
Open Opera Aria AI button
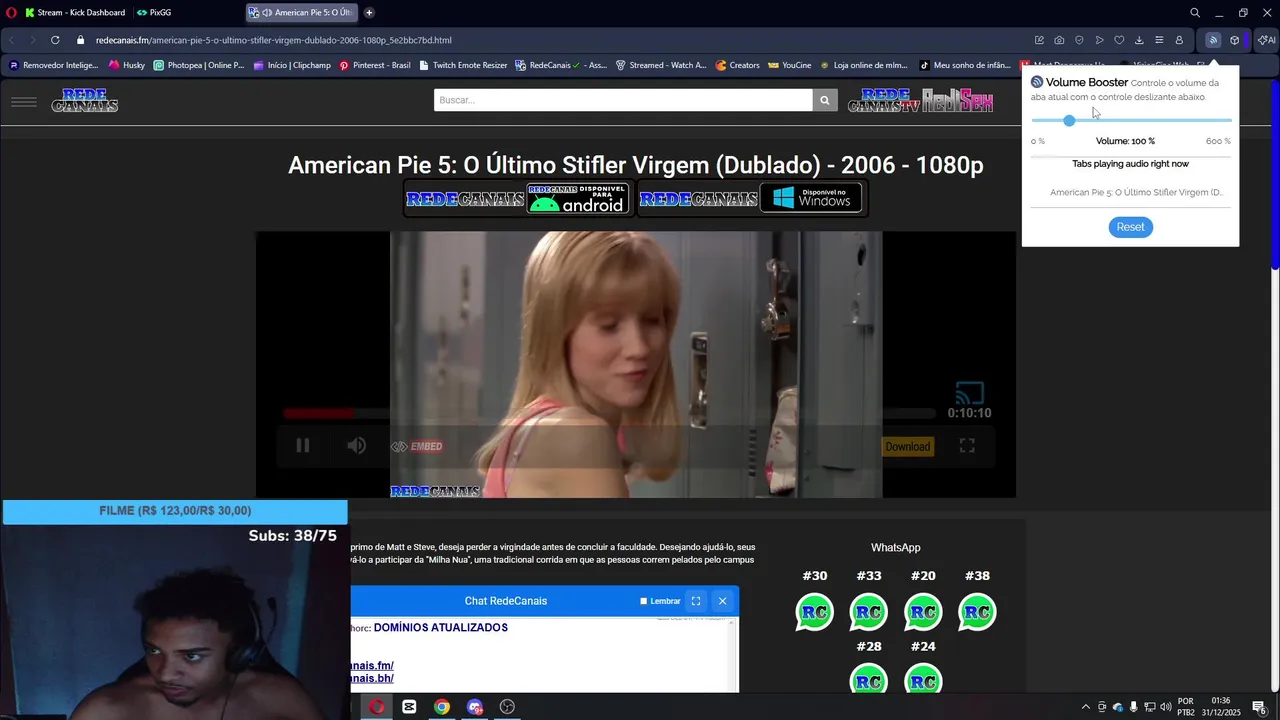coord(1267,40)
